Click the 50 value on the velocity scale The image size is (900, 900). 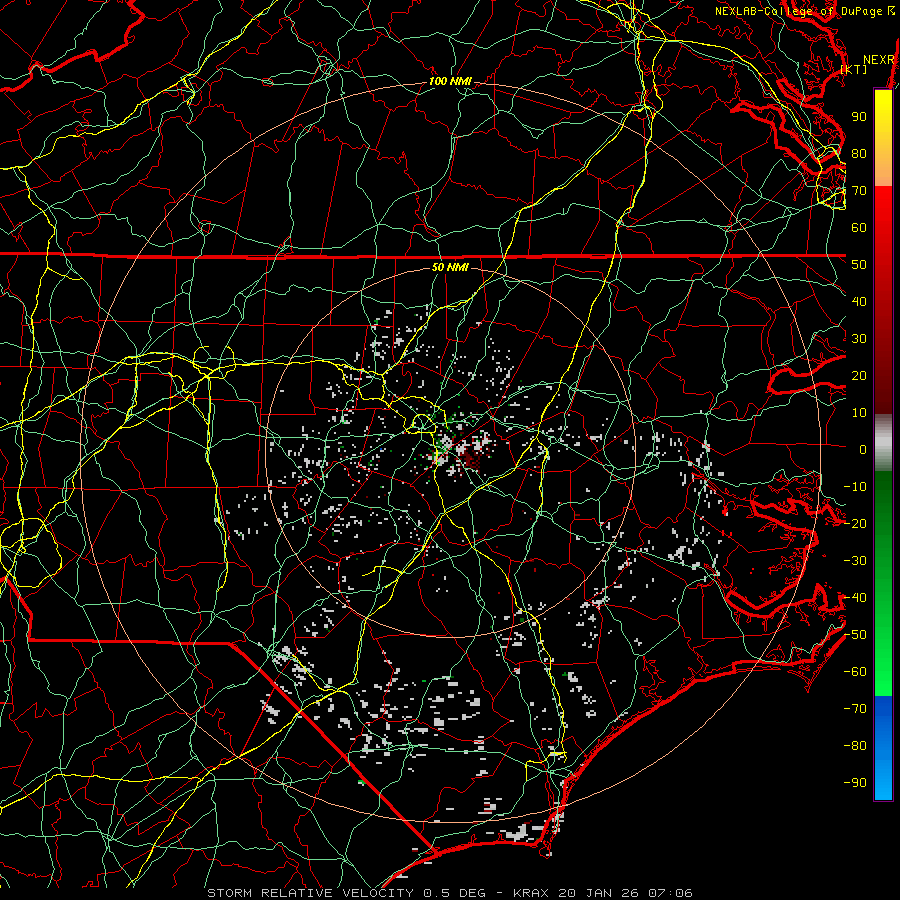click(x=859, y=265)
